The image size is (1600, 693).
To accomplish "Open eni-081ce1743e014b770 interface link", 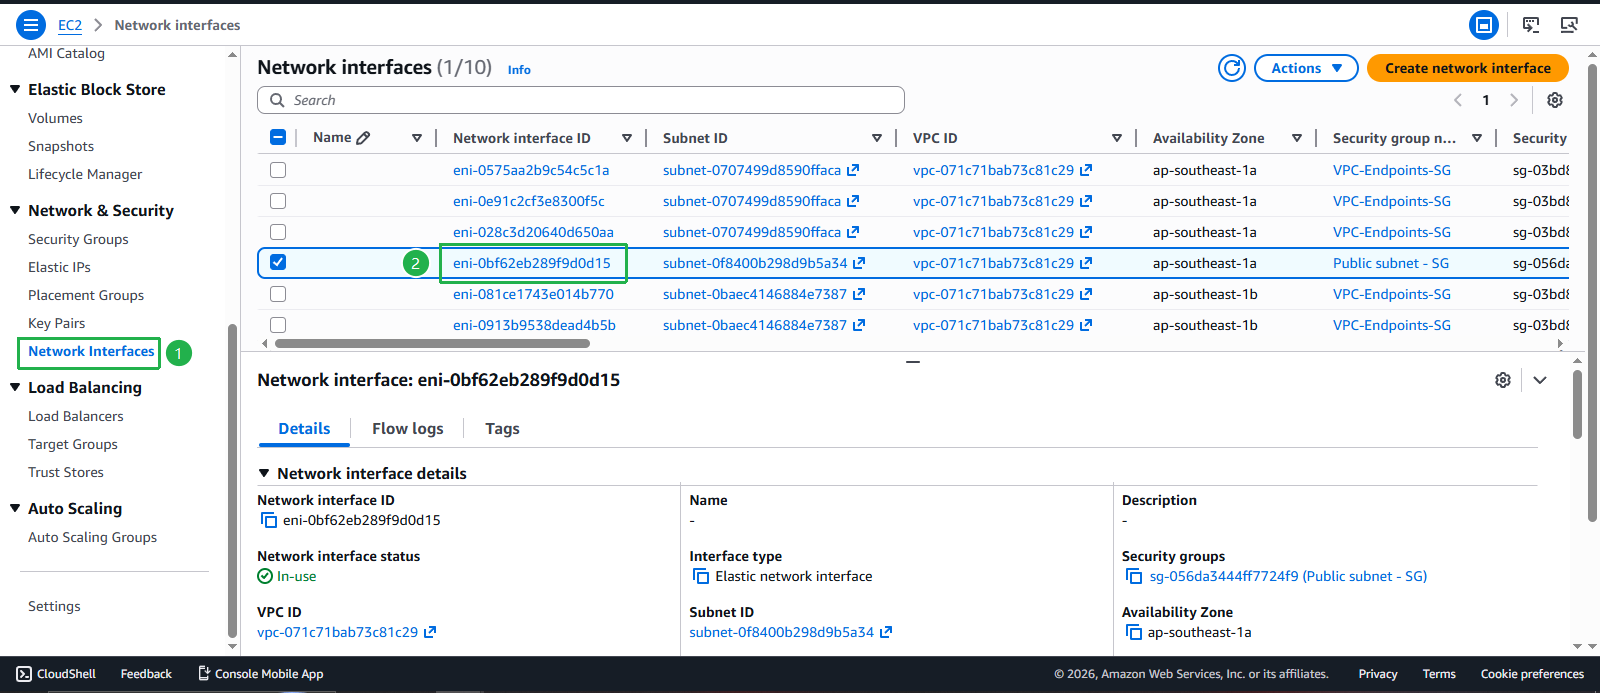I will [x=533, y=294].
